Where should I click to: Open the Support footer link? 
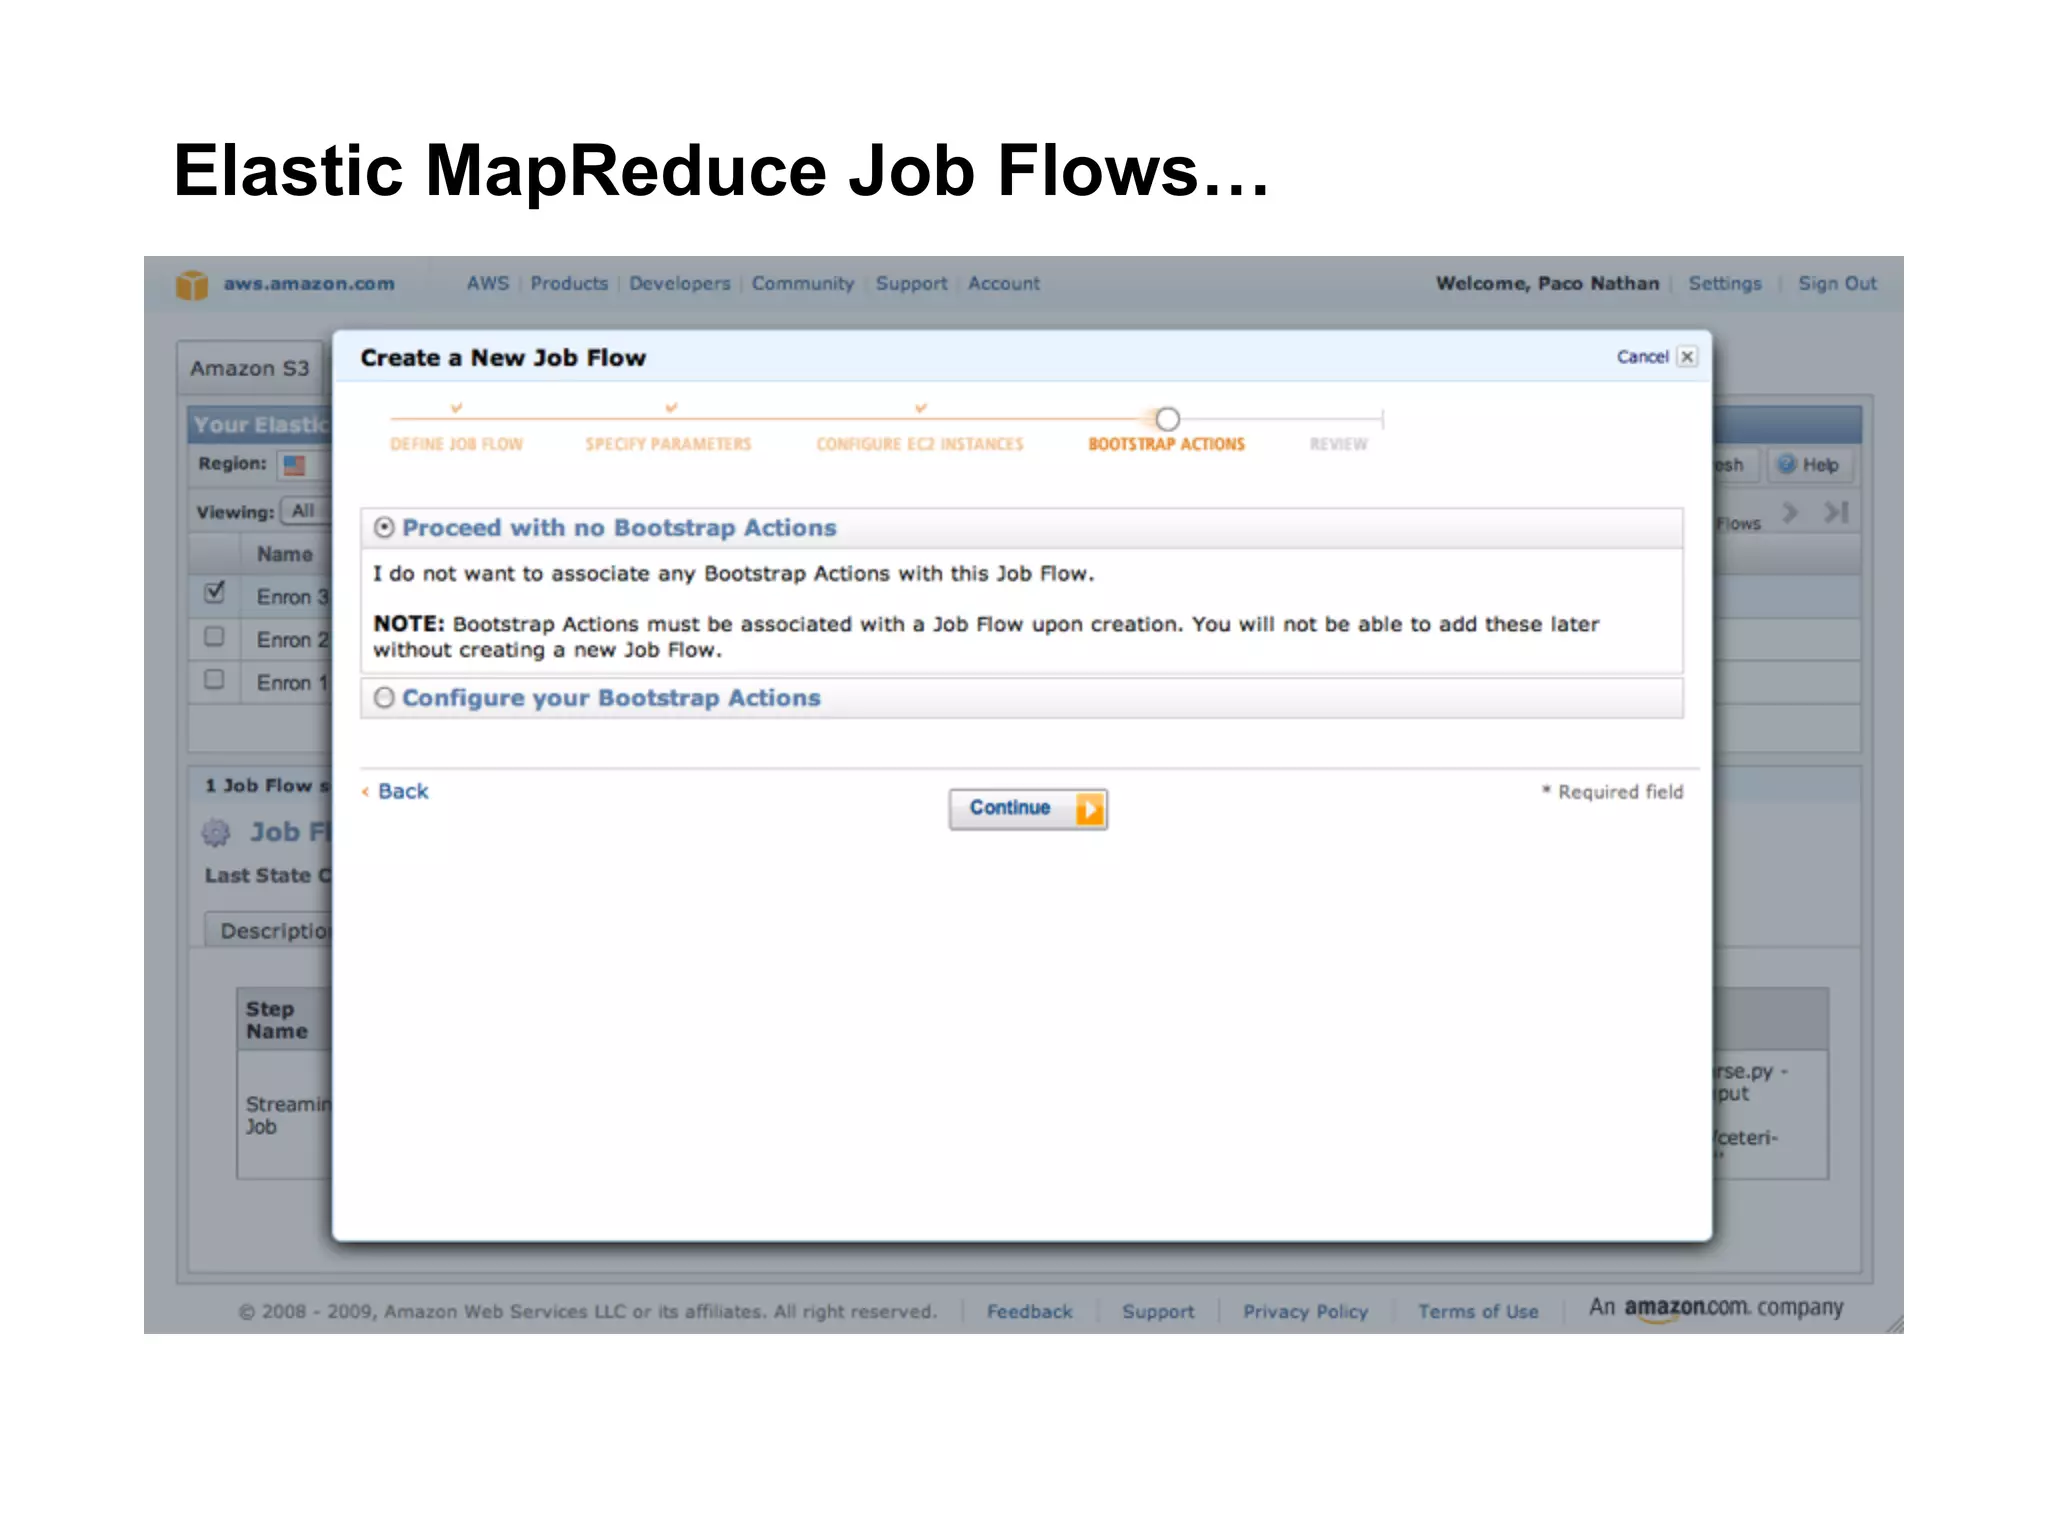pyautogui.click(x=1158, y=1312)
